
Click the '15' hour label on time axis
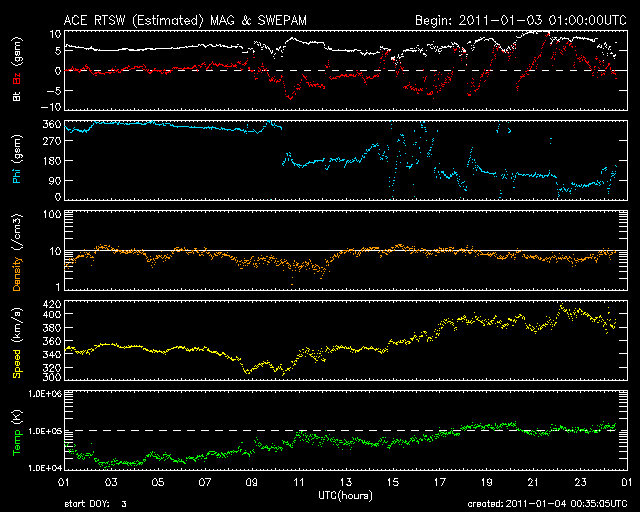[x=393, y=483]
